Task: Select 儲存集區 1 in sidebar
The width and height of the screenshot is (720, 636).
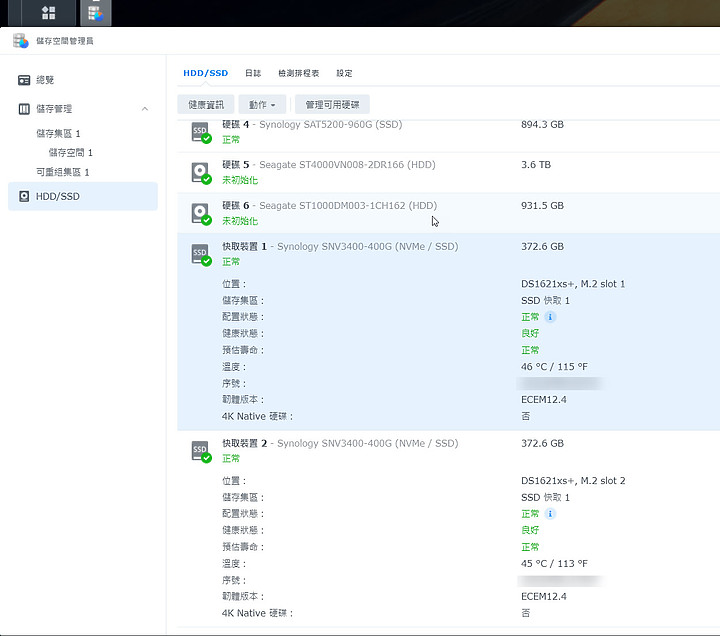Action: pyautogui.click(x=58, y=134)
